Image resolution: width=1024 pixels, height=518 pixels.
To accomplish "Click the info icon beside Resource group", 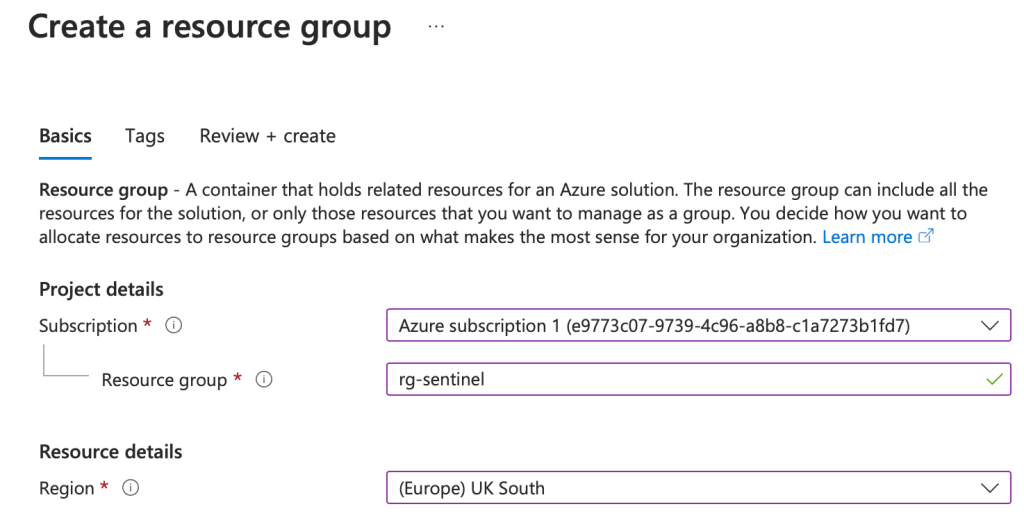I will [x=265, y=380].
